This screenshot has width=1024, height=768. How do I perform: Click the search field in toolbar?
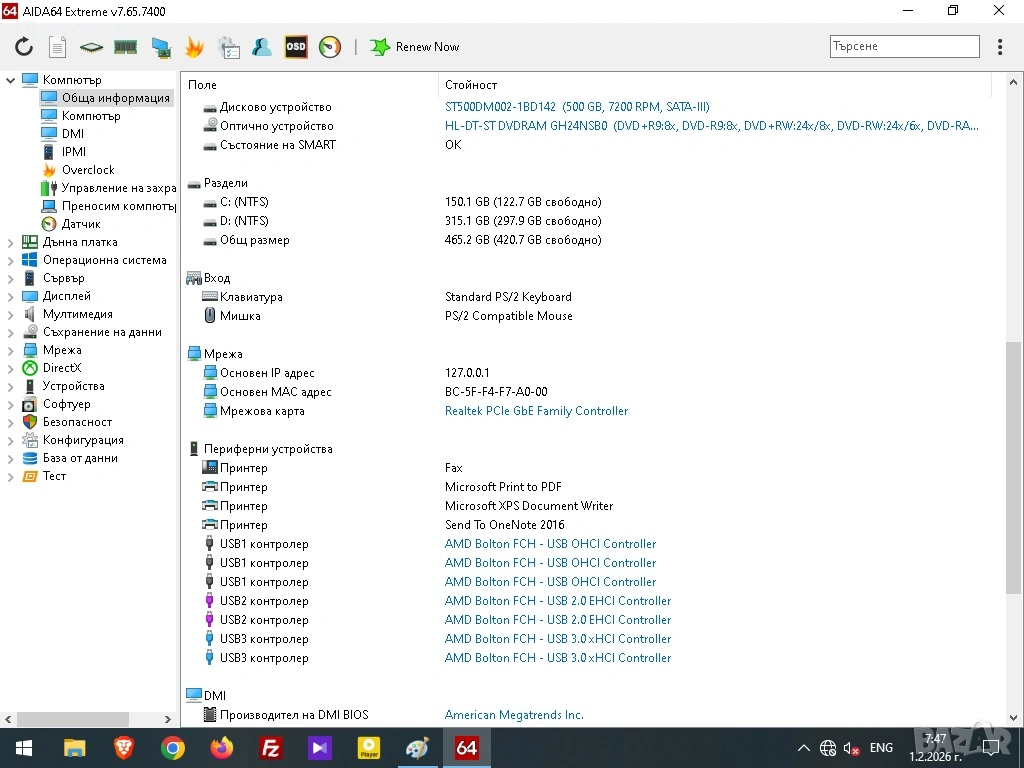[x=904, y=46]
